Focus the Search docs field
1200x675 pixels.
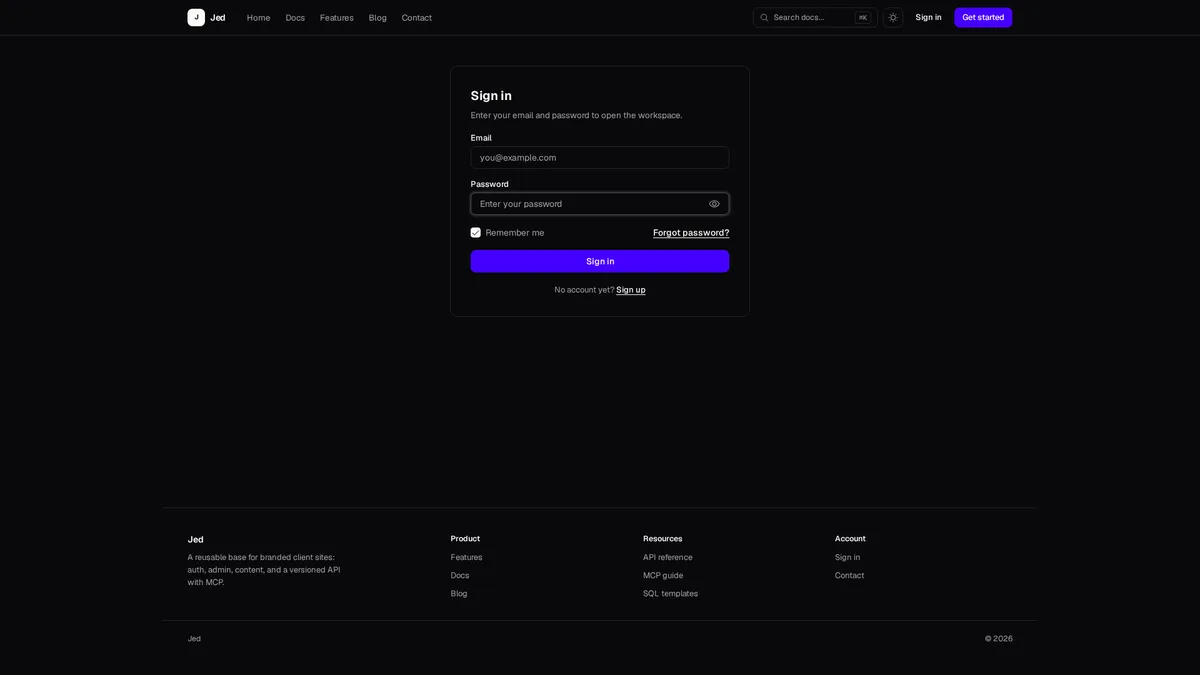click(x=815, y=17)
